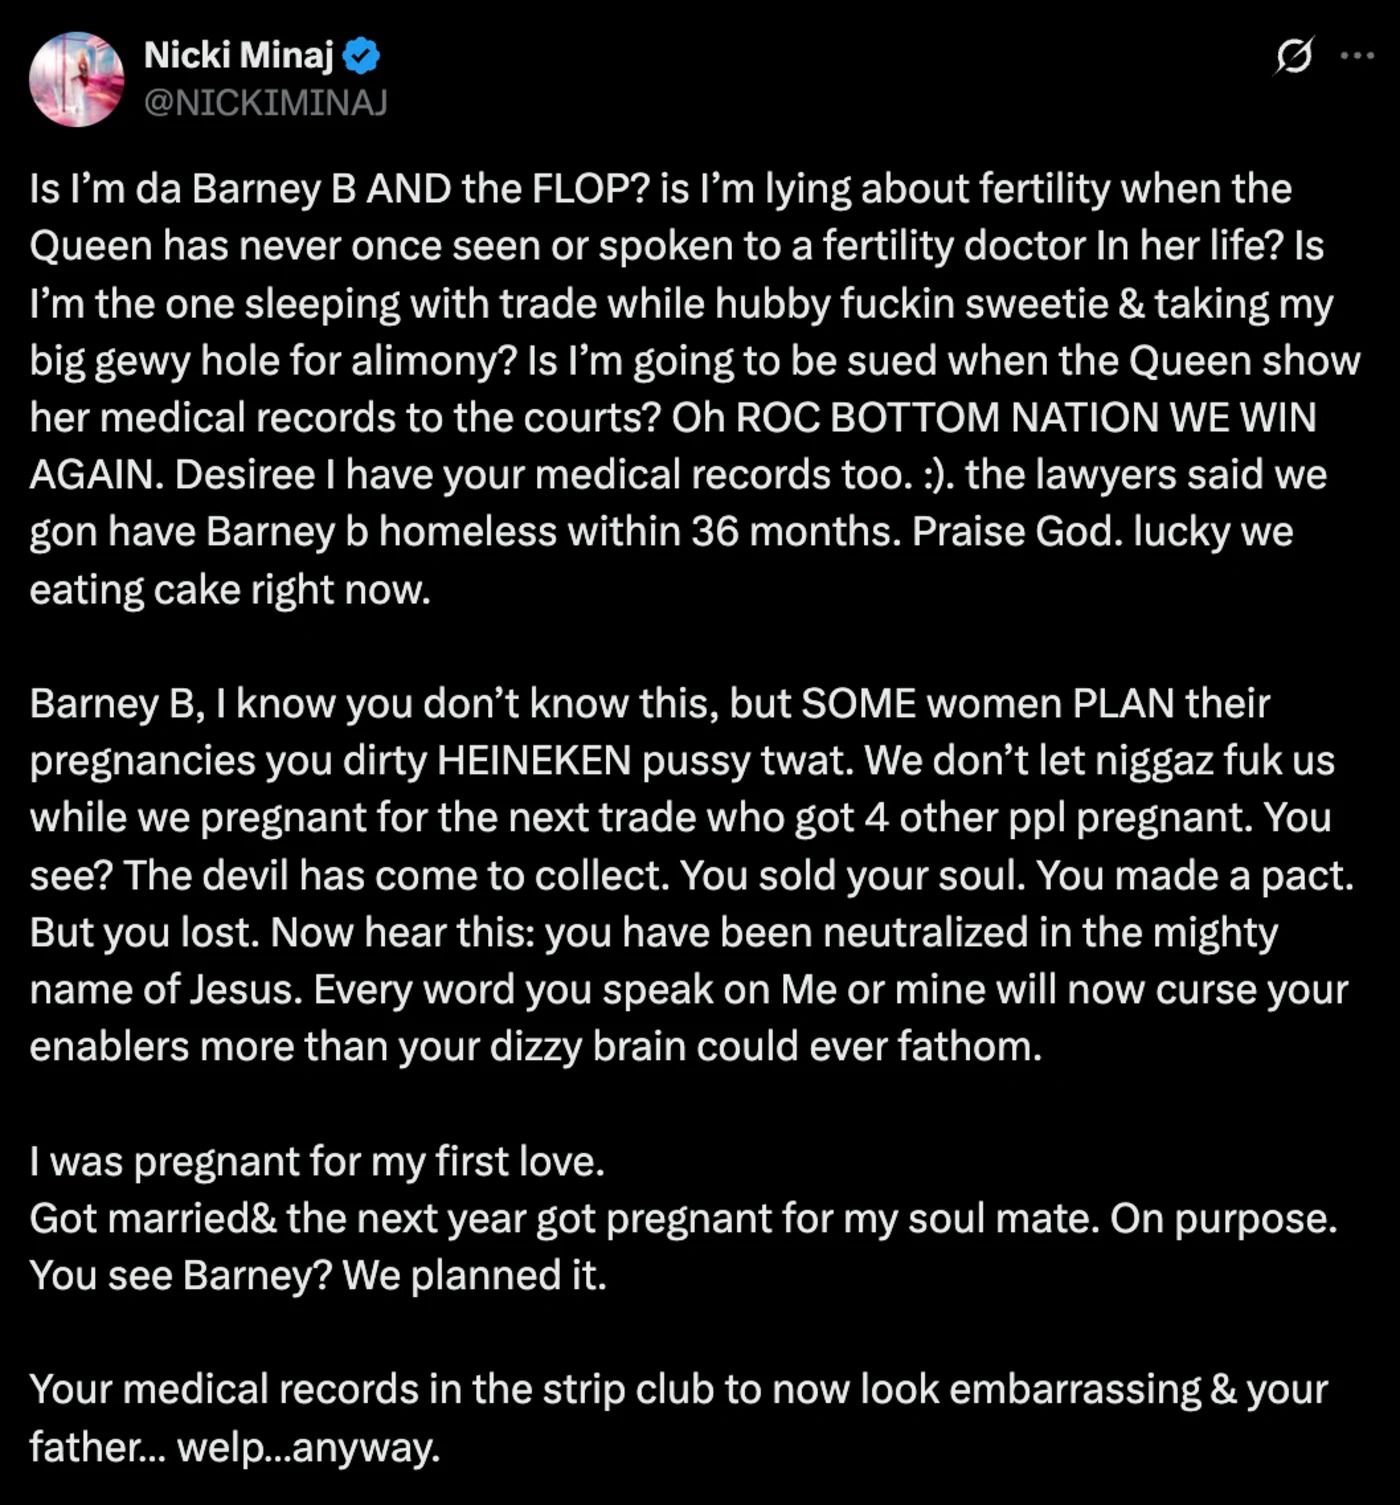Click the sentence "The devil has come to collect."
Image resolution: width=1400 pixels, height=1505 pixels.
coord(396,876)
